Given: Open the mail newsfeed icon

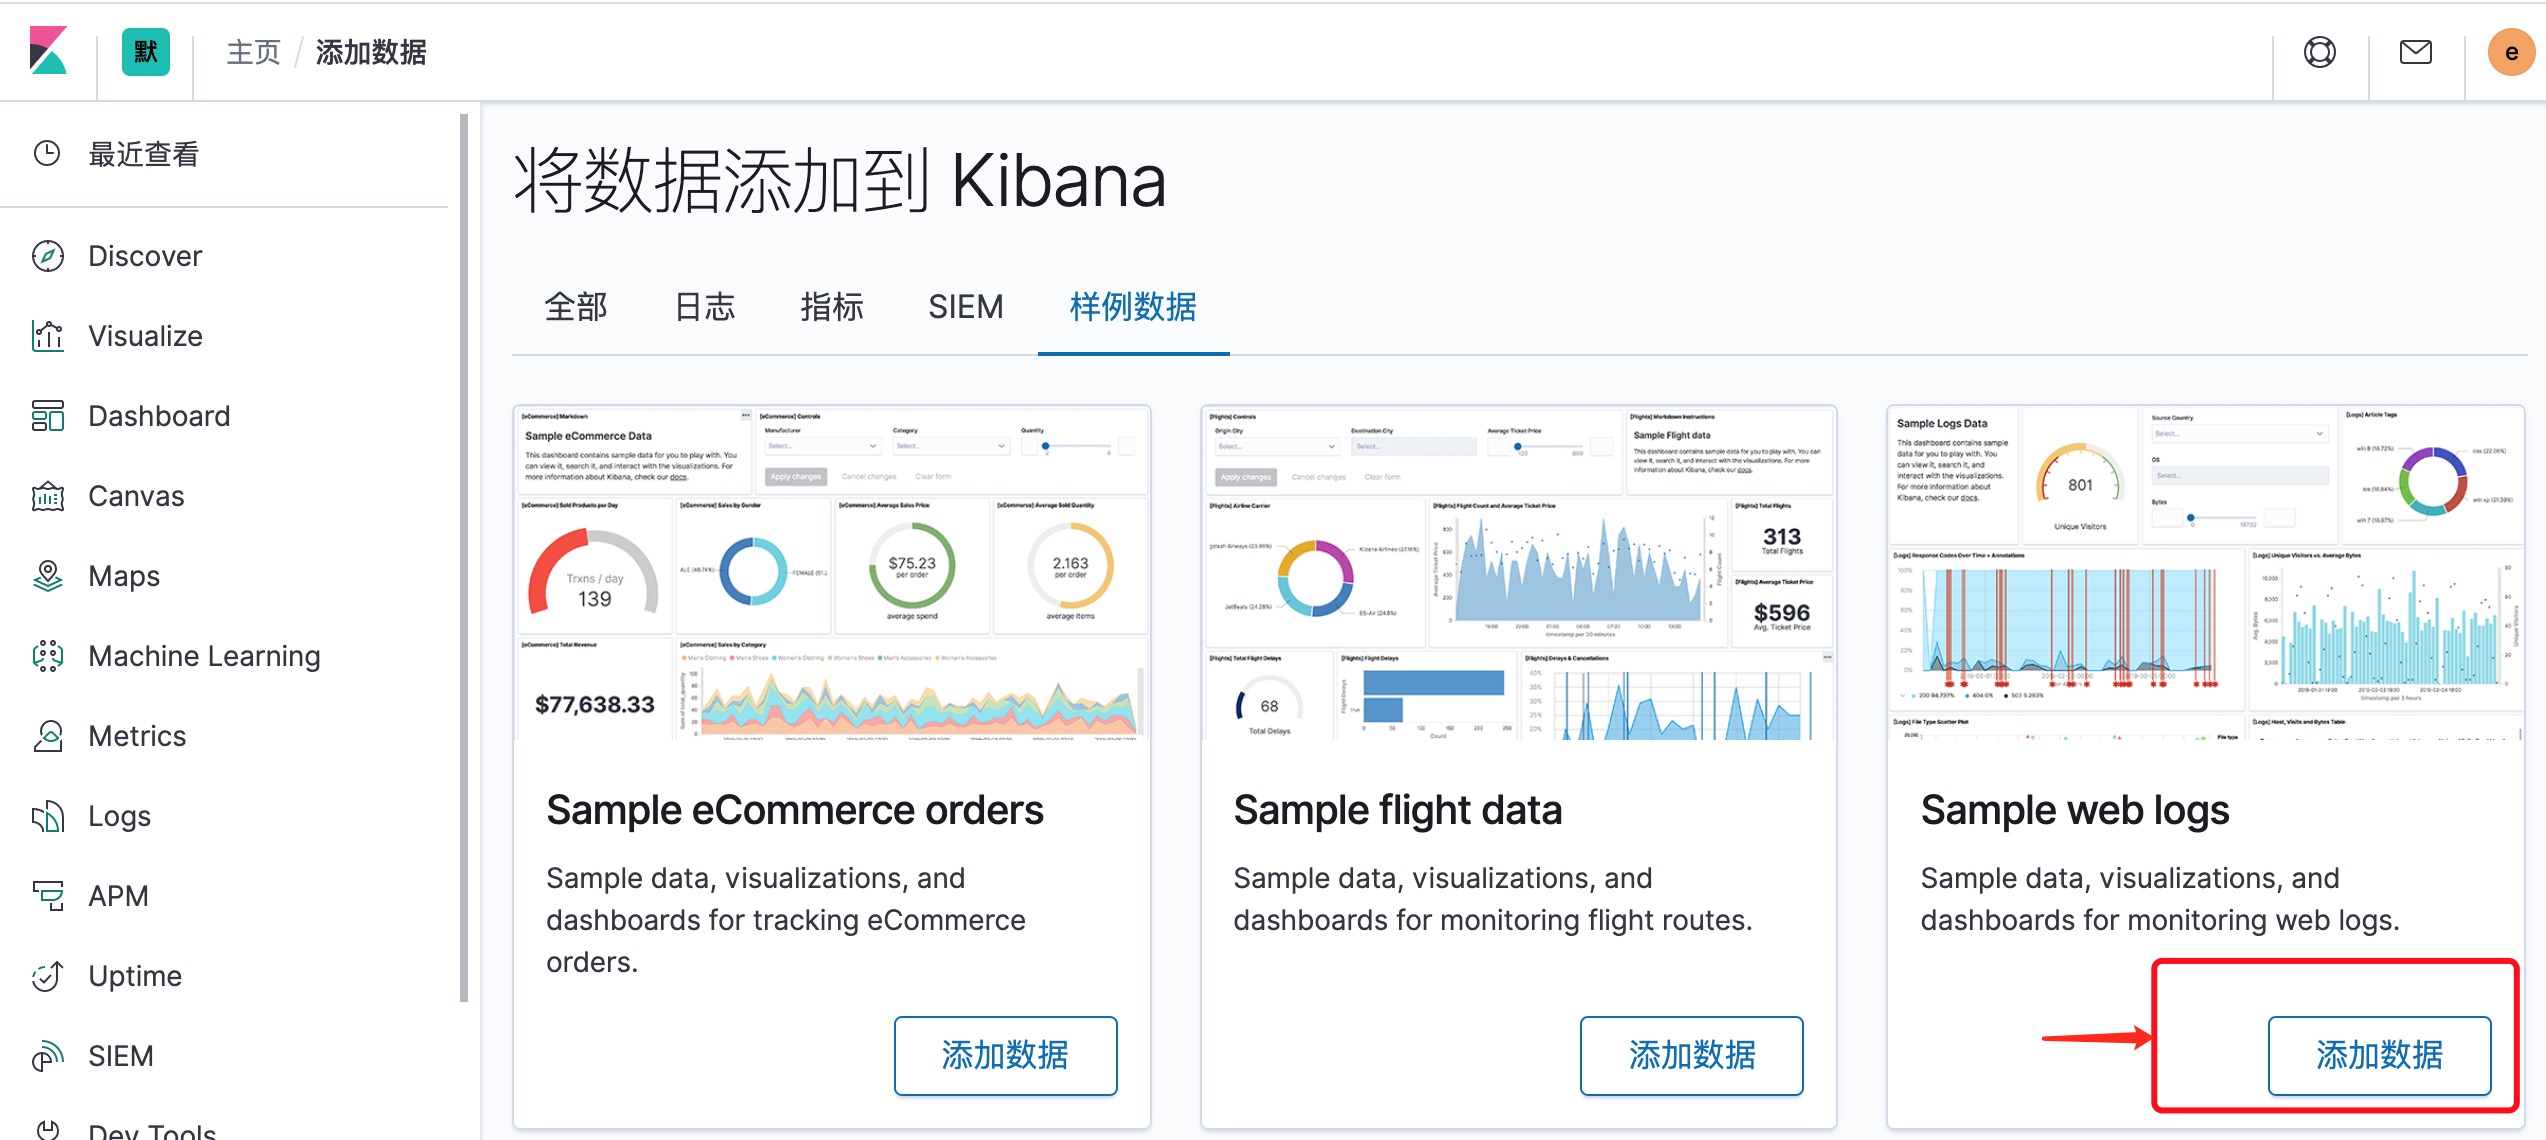Looking at the screenshot, I should point(2415,52).
